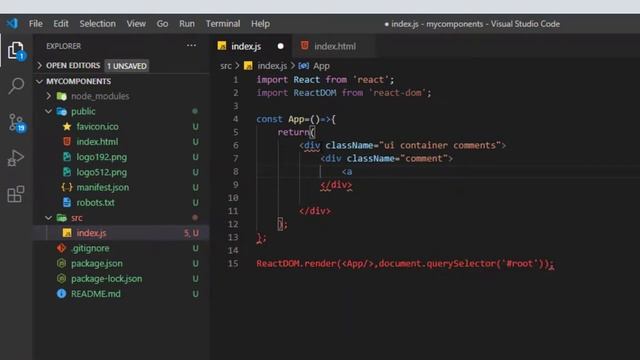Click the JS icon beside index.js in tree
640x360 pixels.
pyautogui.click(x=67, y=233)
